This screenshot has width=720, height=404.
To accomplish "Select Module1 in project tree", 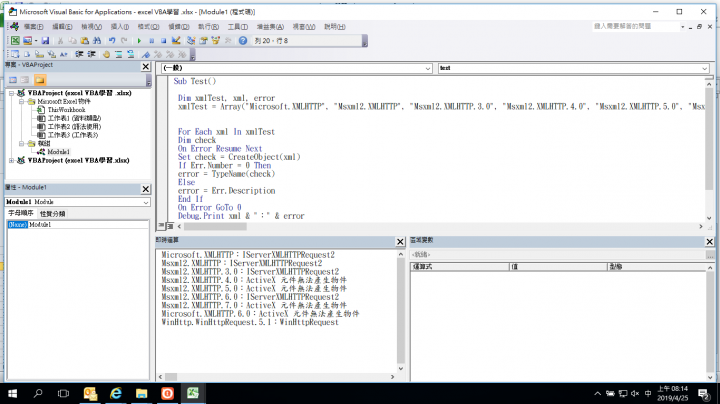I will 58,152.
